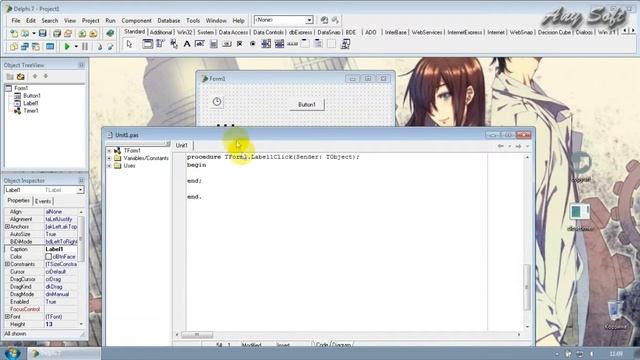Pick the Button component in palette
Viewport: 640px width, 360px height.
227,44
